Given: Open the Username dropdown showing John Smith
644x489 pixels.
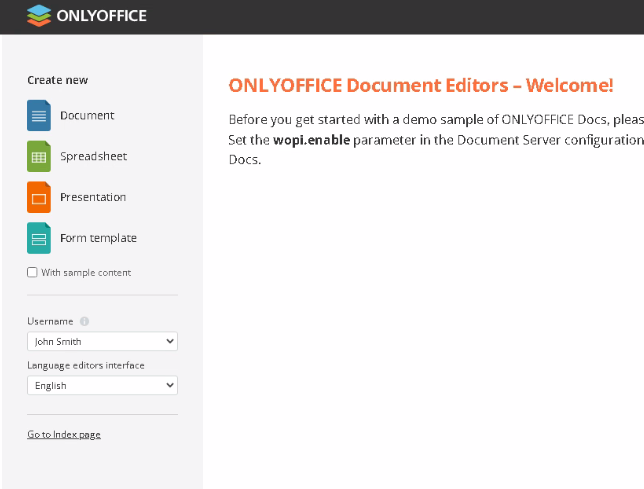Looking at the screenshot, I should (102, 341).
